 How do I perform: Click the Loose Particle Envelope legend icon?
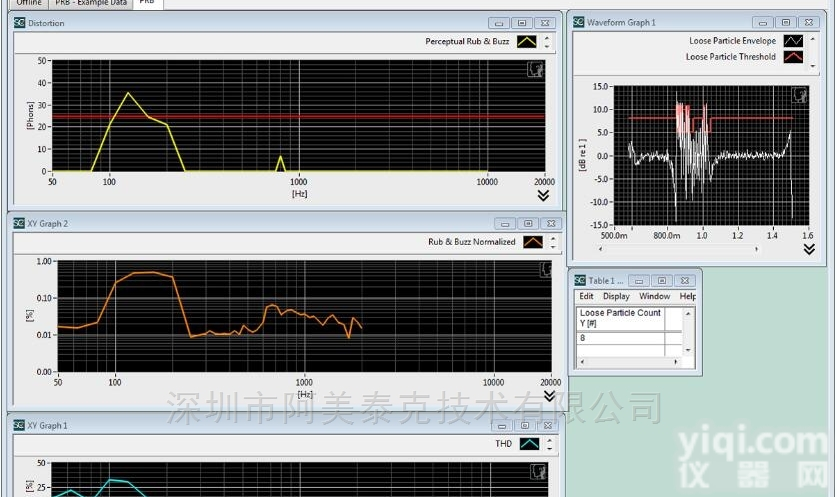click(792, 41)
